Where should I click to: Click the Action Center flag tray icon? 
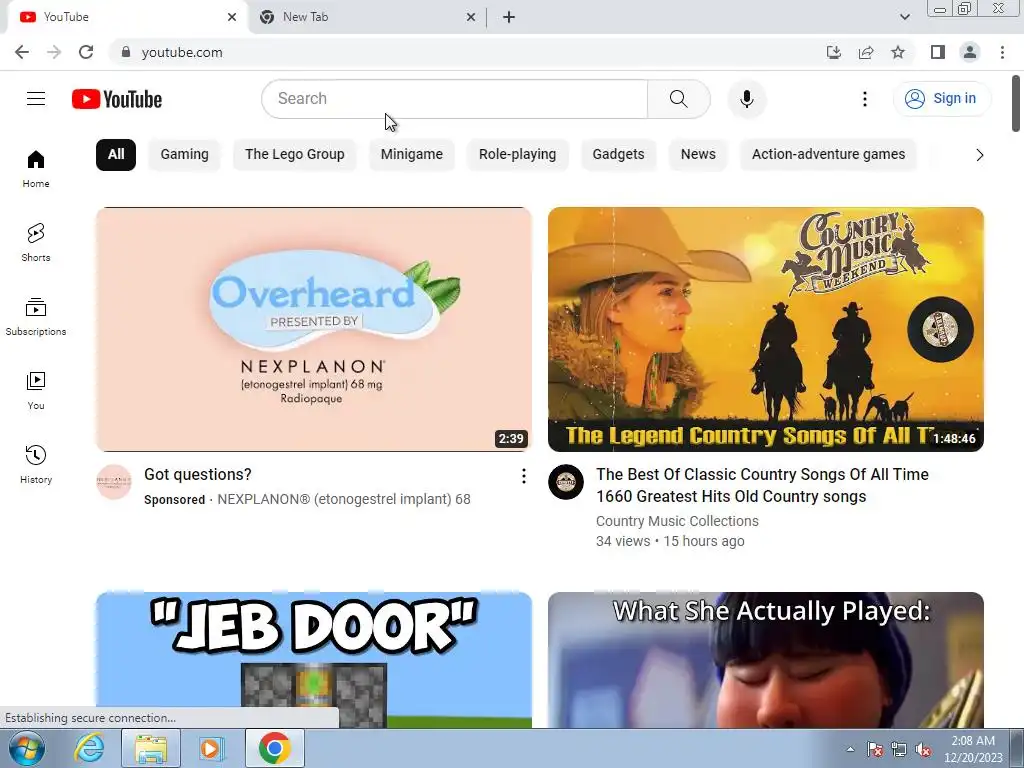tap(874, 750)
